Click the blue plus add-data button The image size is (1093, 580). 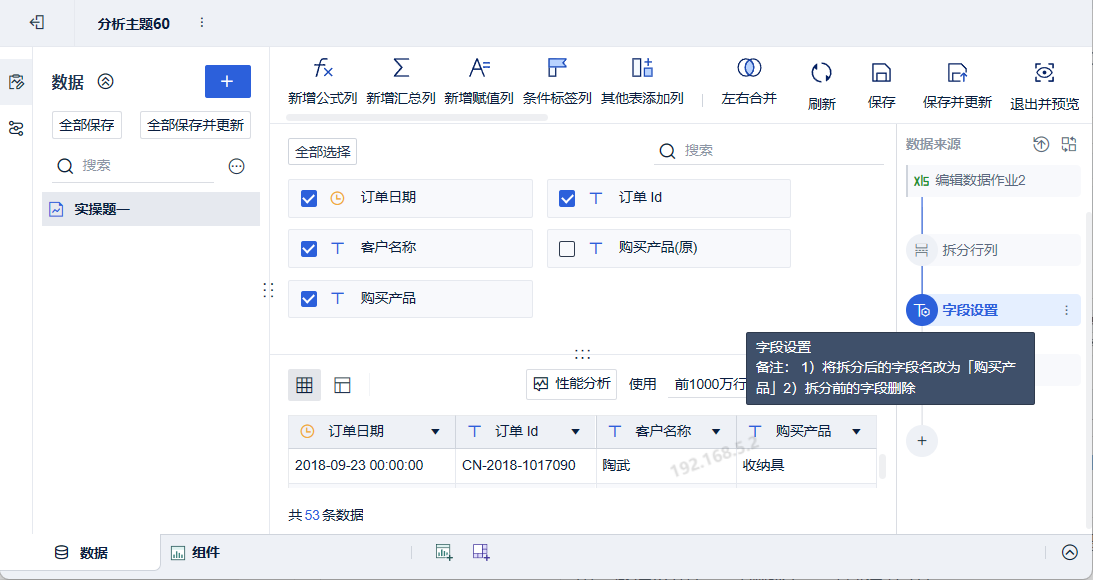point(227,82)
